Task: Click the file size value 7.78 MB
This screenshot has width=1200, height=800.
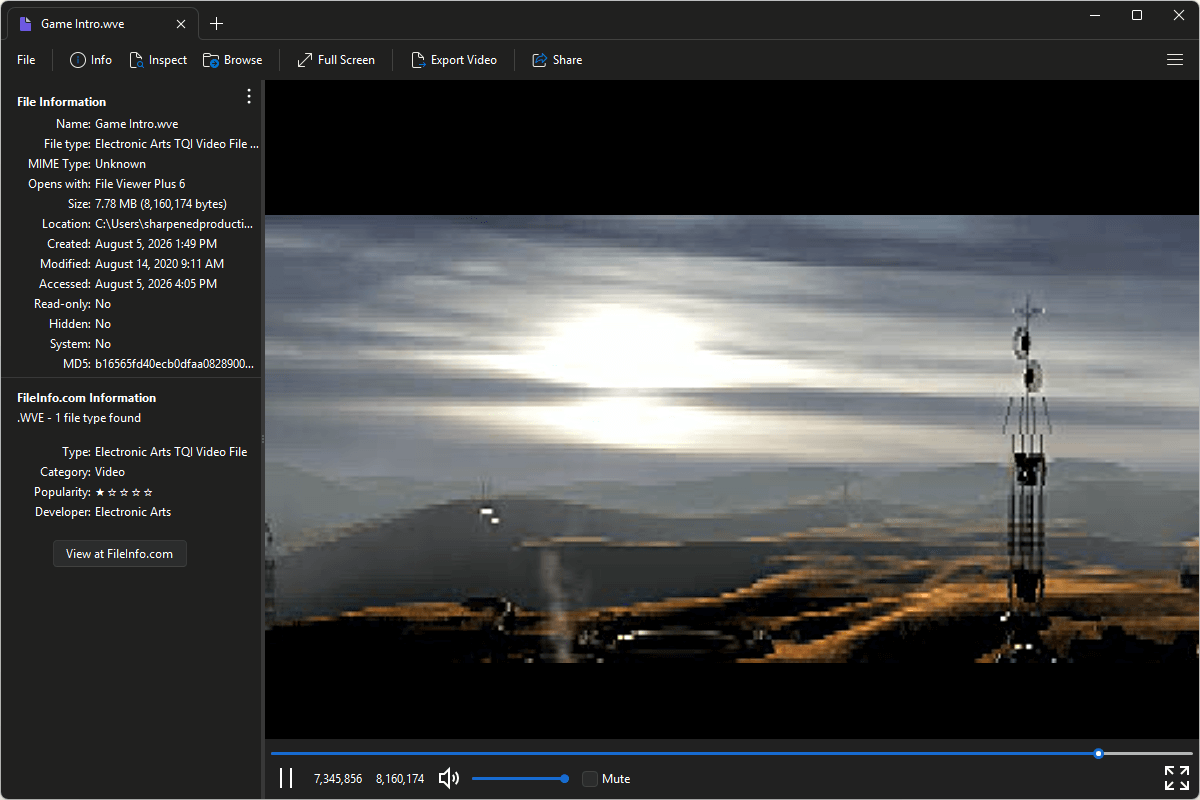Action: tap(161, 204)
